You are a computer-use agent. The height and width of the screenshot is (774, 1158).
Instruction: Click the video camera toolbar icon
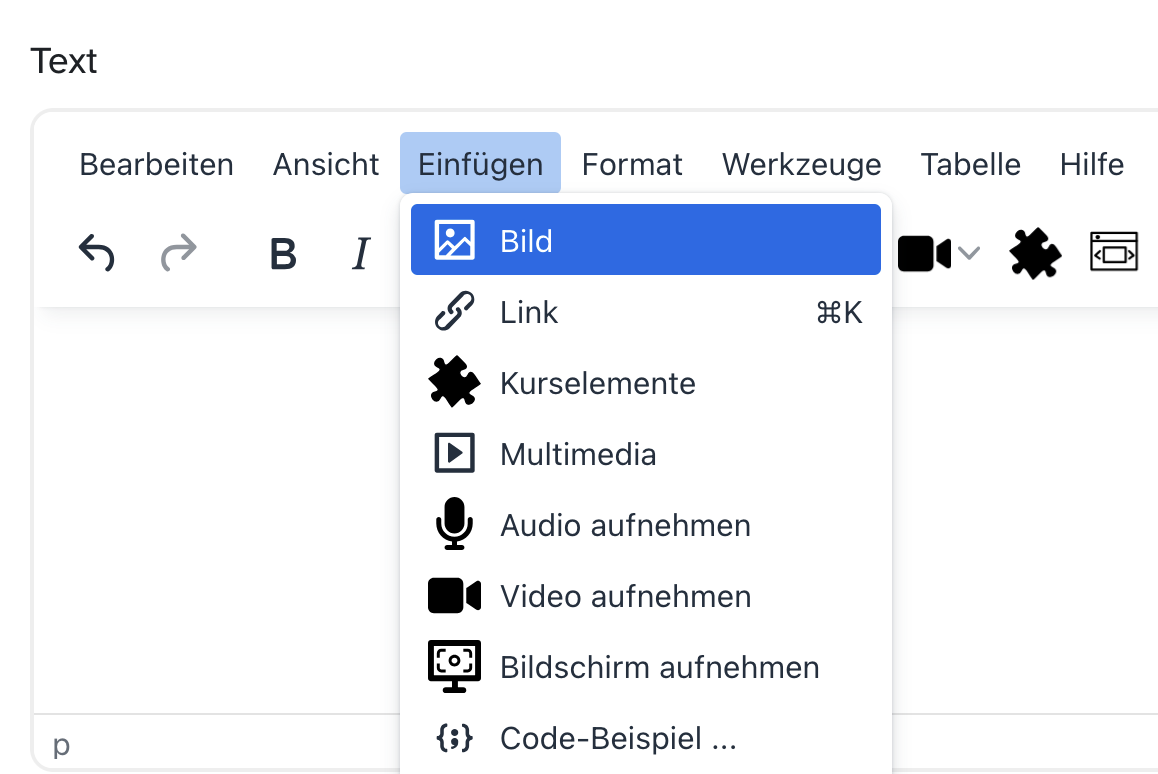tap(924, 254)
